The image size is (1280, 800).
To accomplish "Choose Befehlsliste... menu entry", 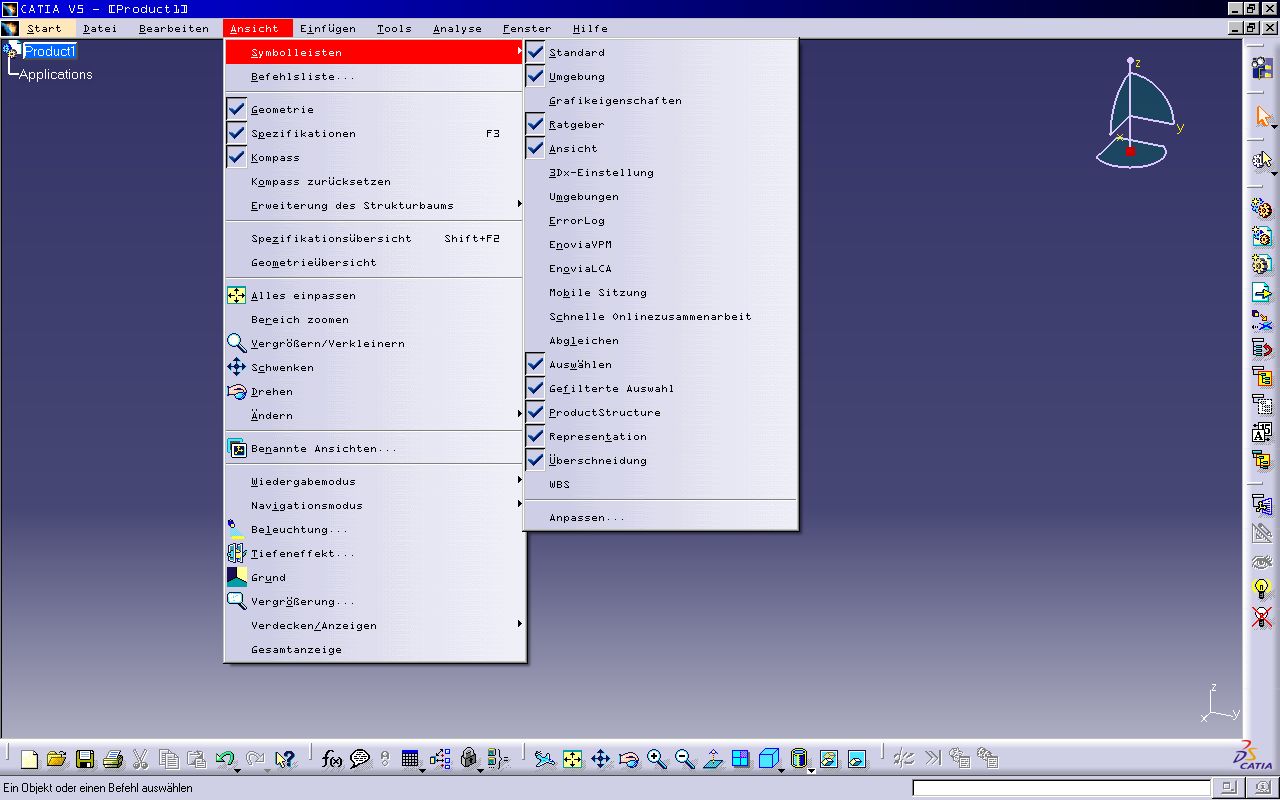I will pos(375,76).
